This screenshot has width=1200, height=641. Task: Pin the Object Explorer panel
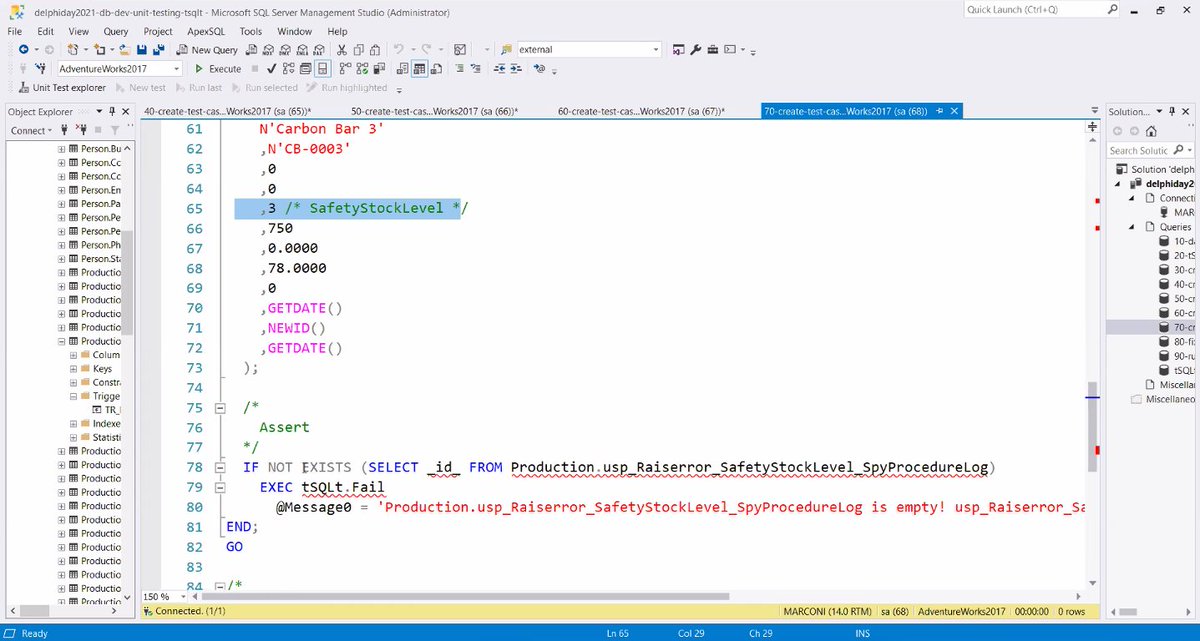point(112,112)
